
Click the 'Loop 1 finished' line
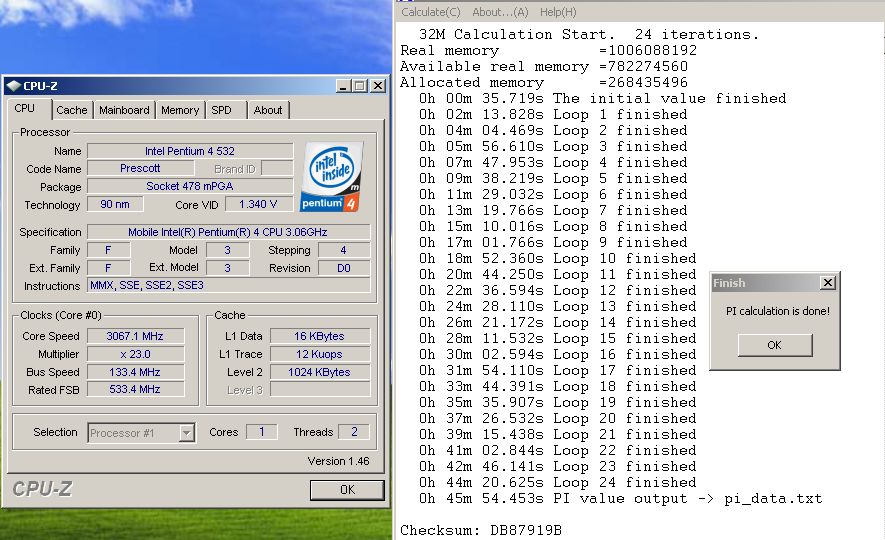pyautogui.click(x=553, y=115)
